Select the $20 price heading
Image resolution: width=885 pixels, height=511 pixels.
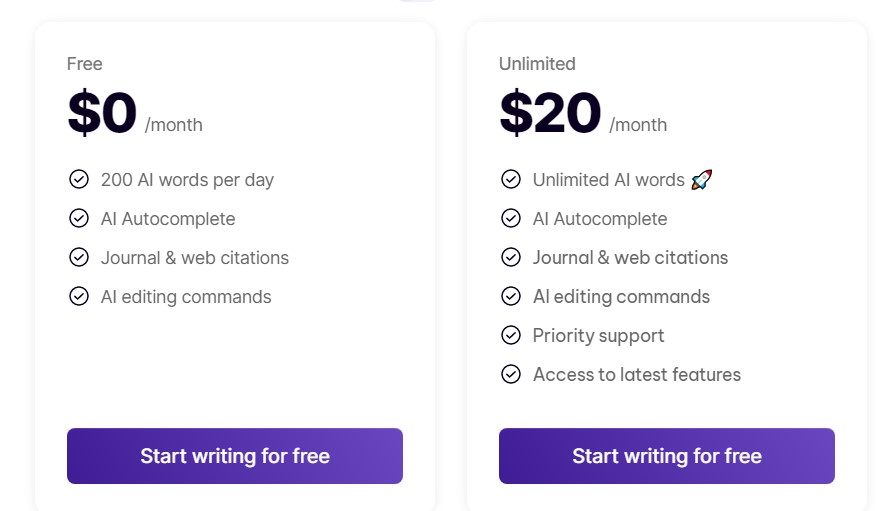pyautogui.click(x=550, y=112)
